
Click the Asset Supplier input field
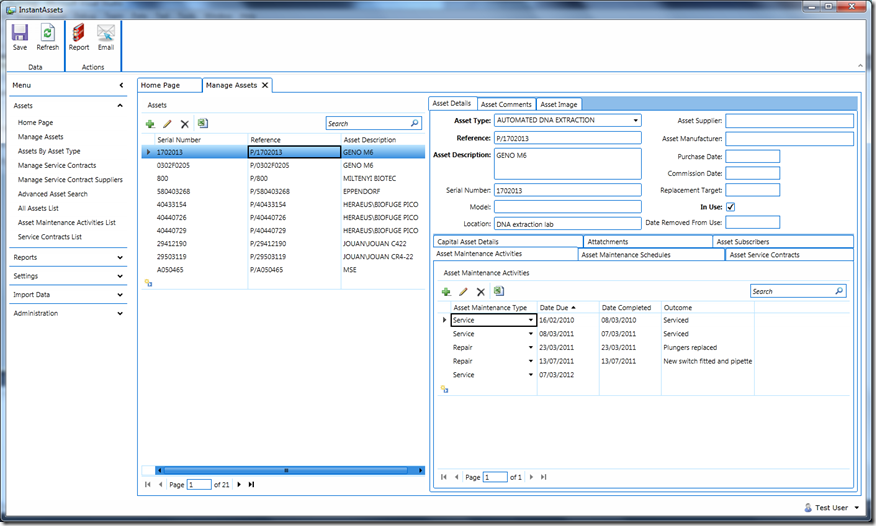coord(789,121)
